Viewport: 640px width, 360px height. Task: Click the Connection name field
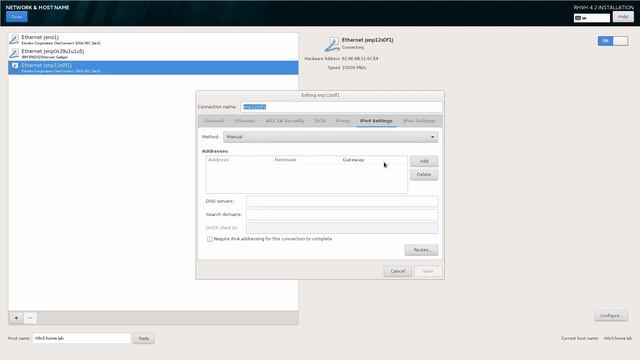341,107
